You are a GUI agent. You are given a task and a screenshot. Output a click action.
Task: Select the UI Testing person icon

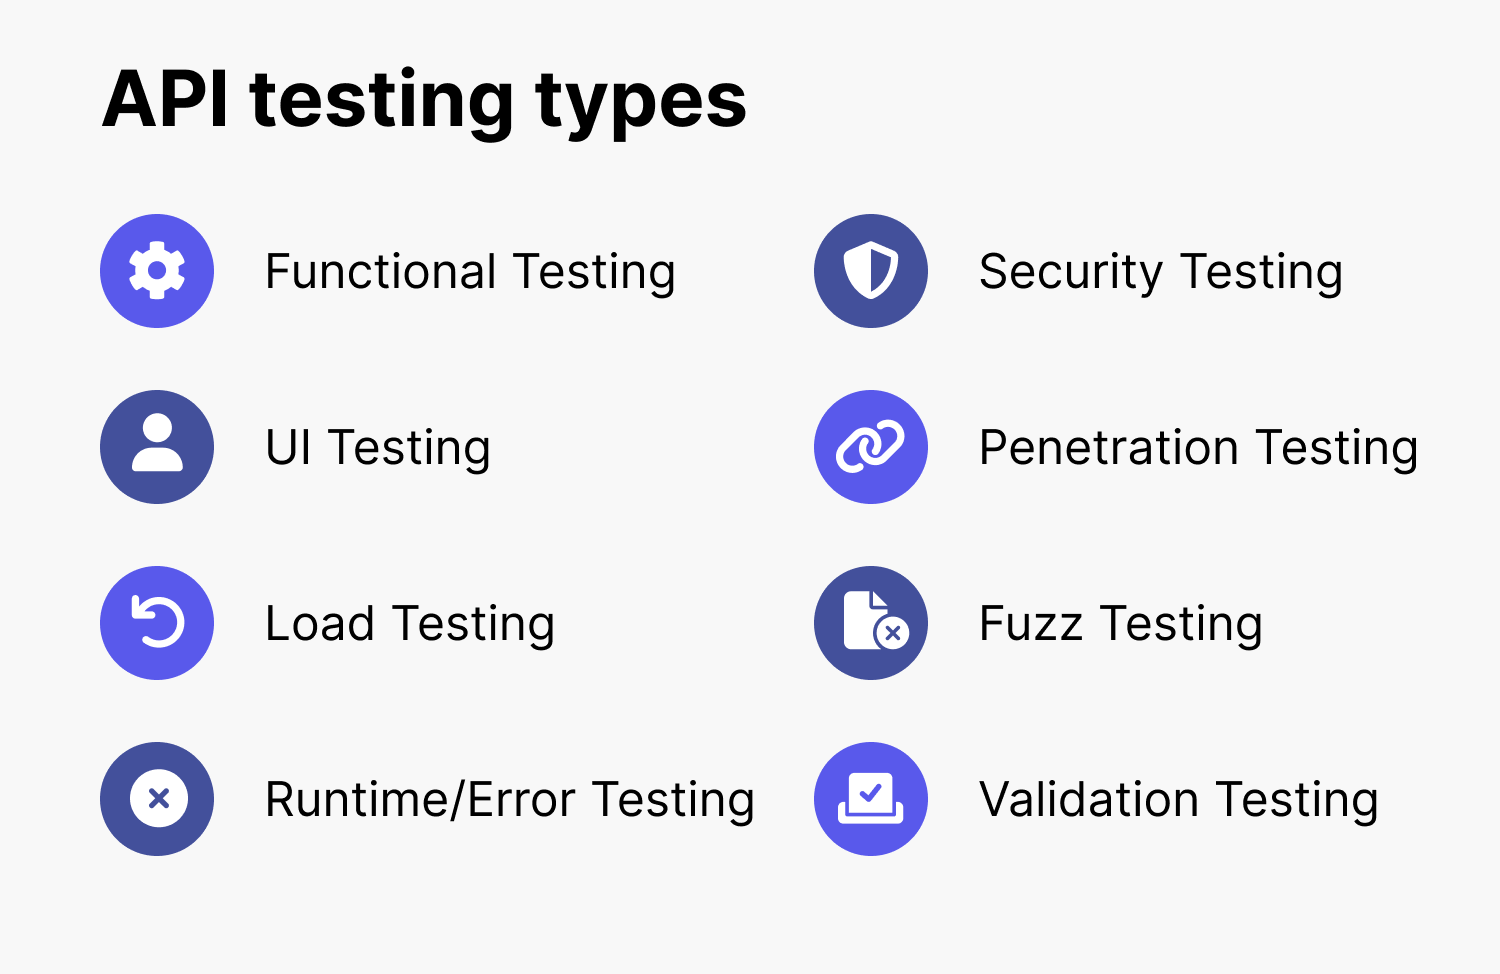(x=157, y=447)
